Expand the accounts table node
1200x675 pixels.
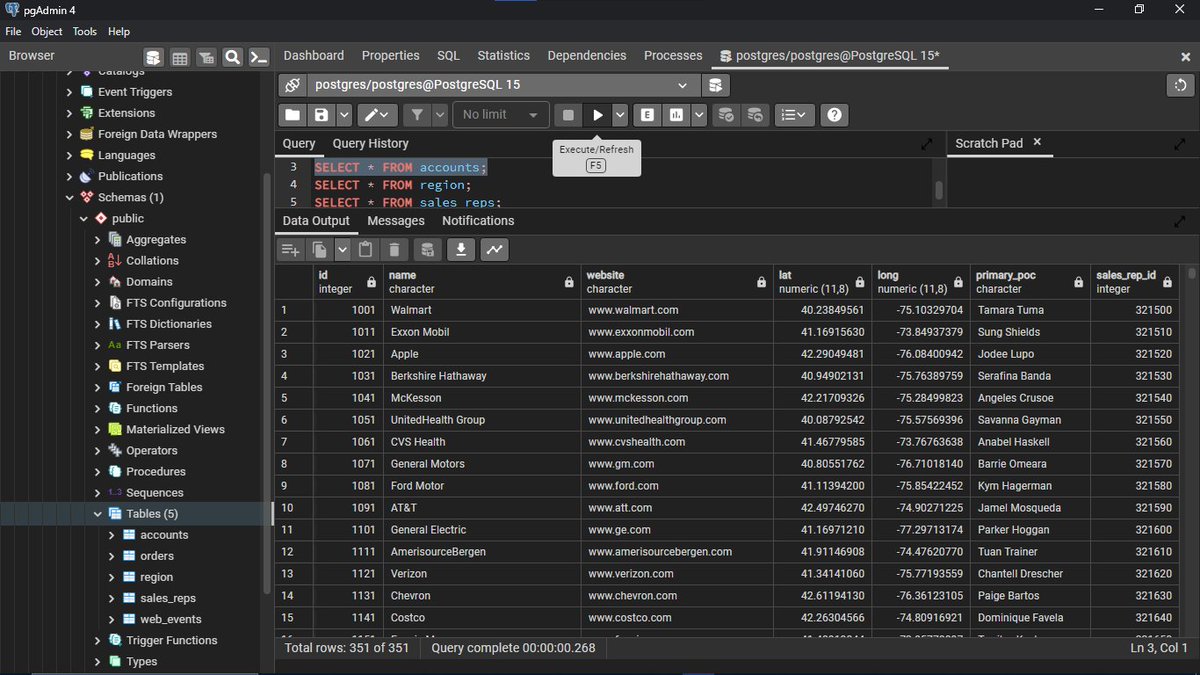tap(112, 535)
